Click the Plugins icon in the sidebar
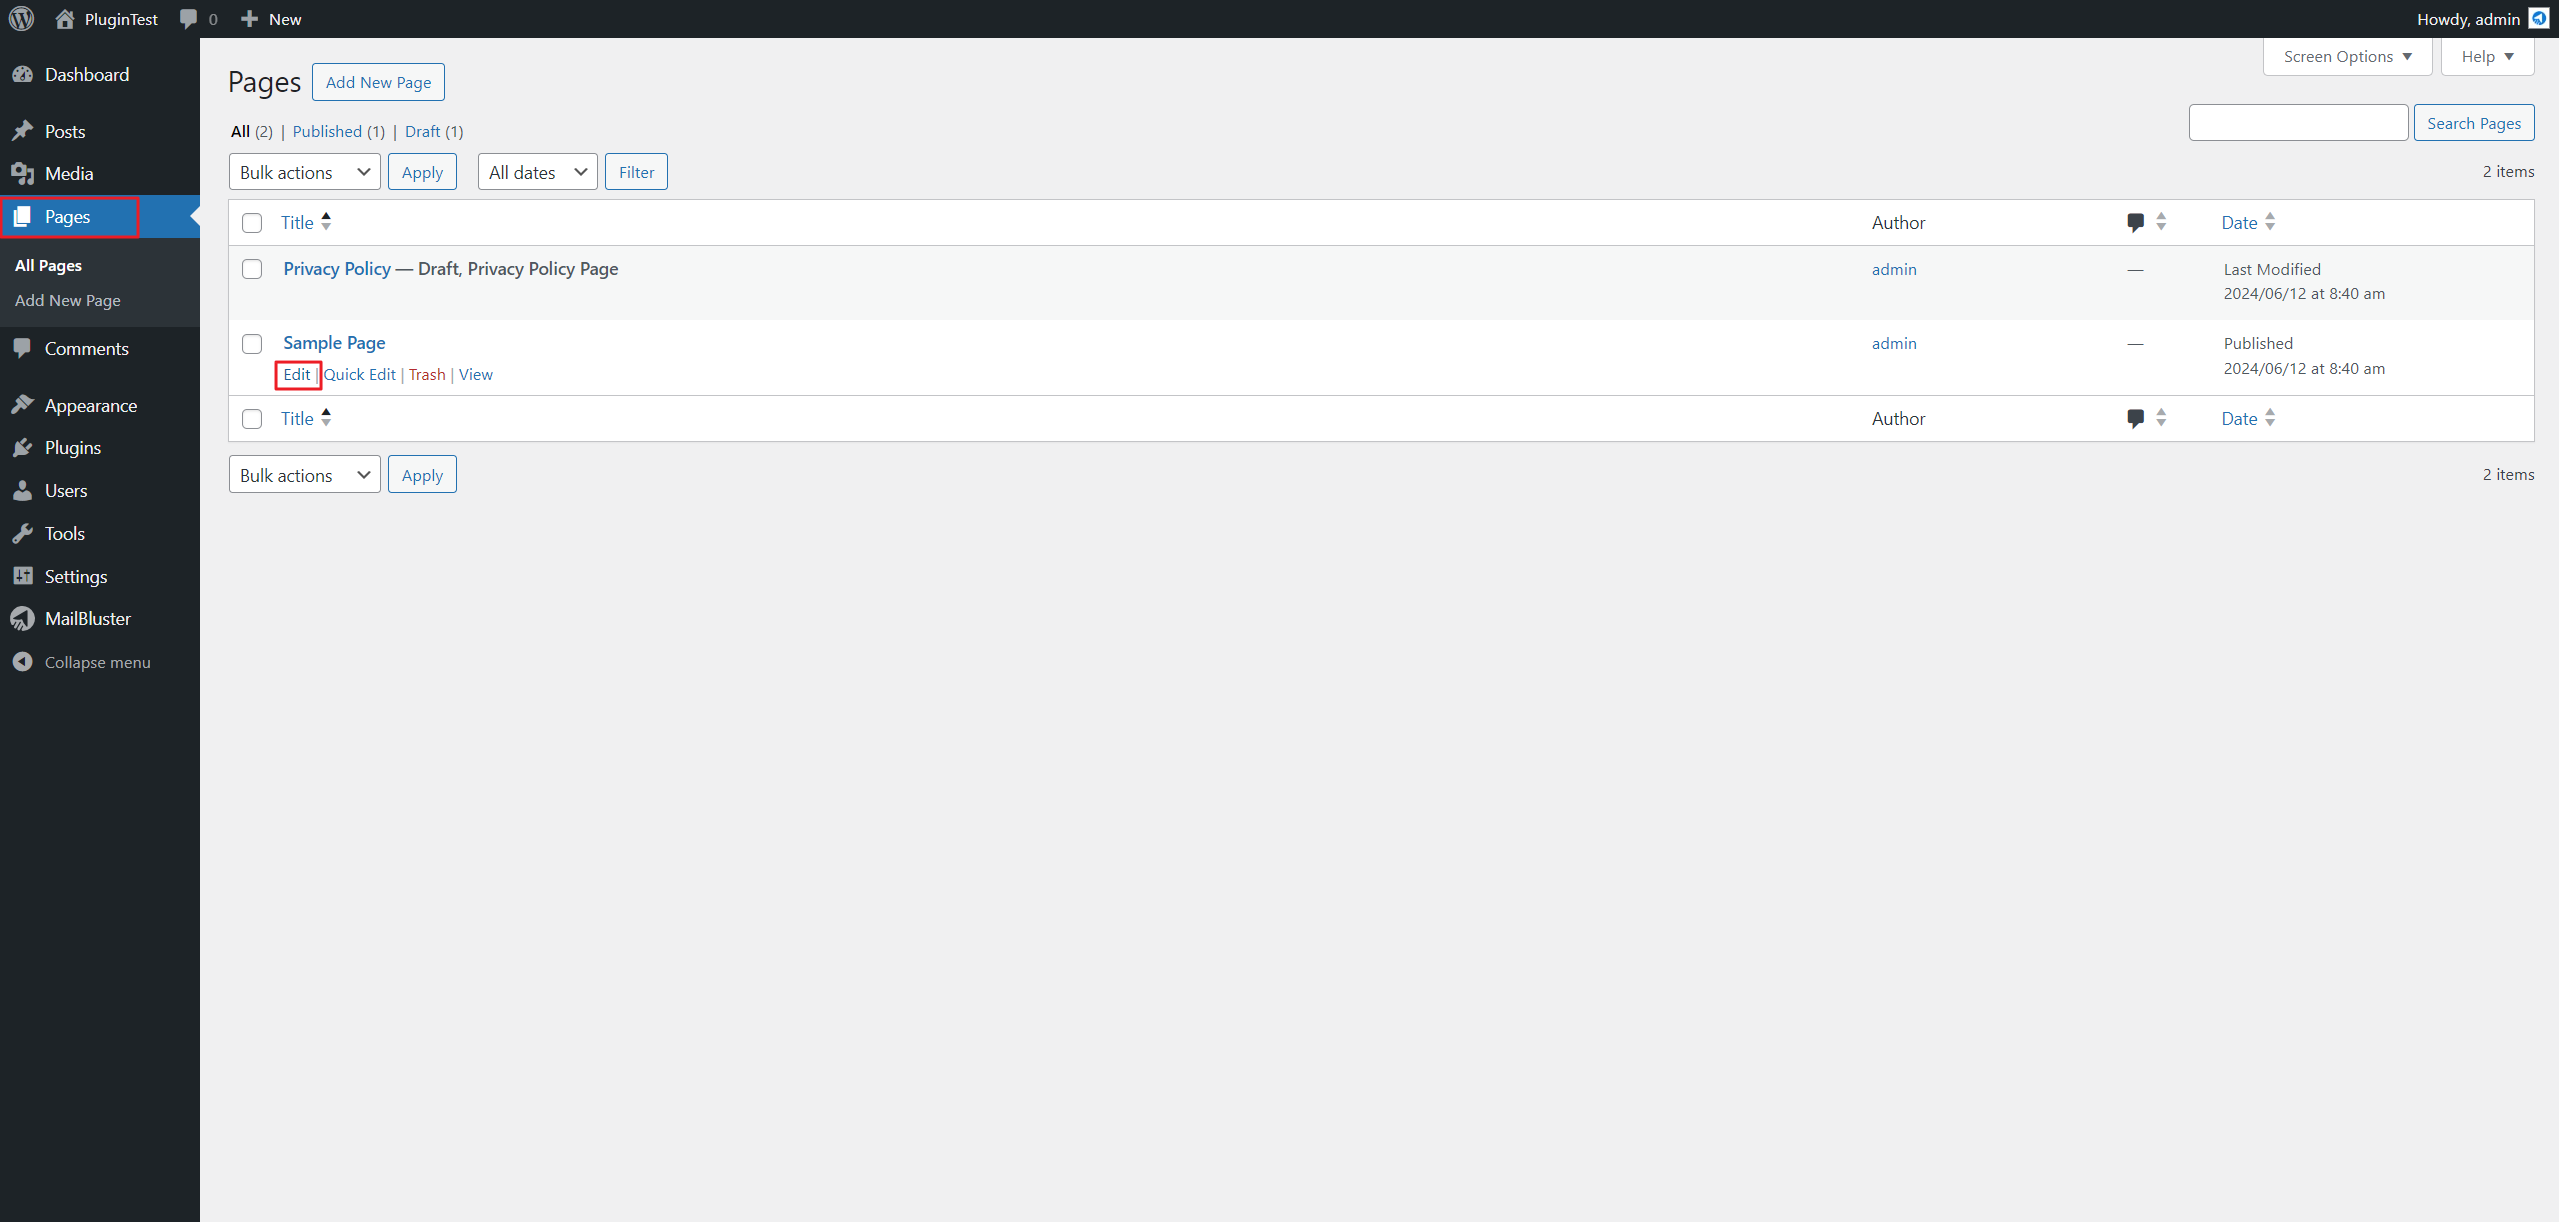Image resolution: width=2559 pixels, height=1222 pixels. tap(22, 448)
